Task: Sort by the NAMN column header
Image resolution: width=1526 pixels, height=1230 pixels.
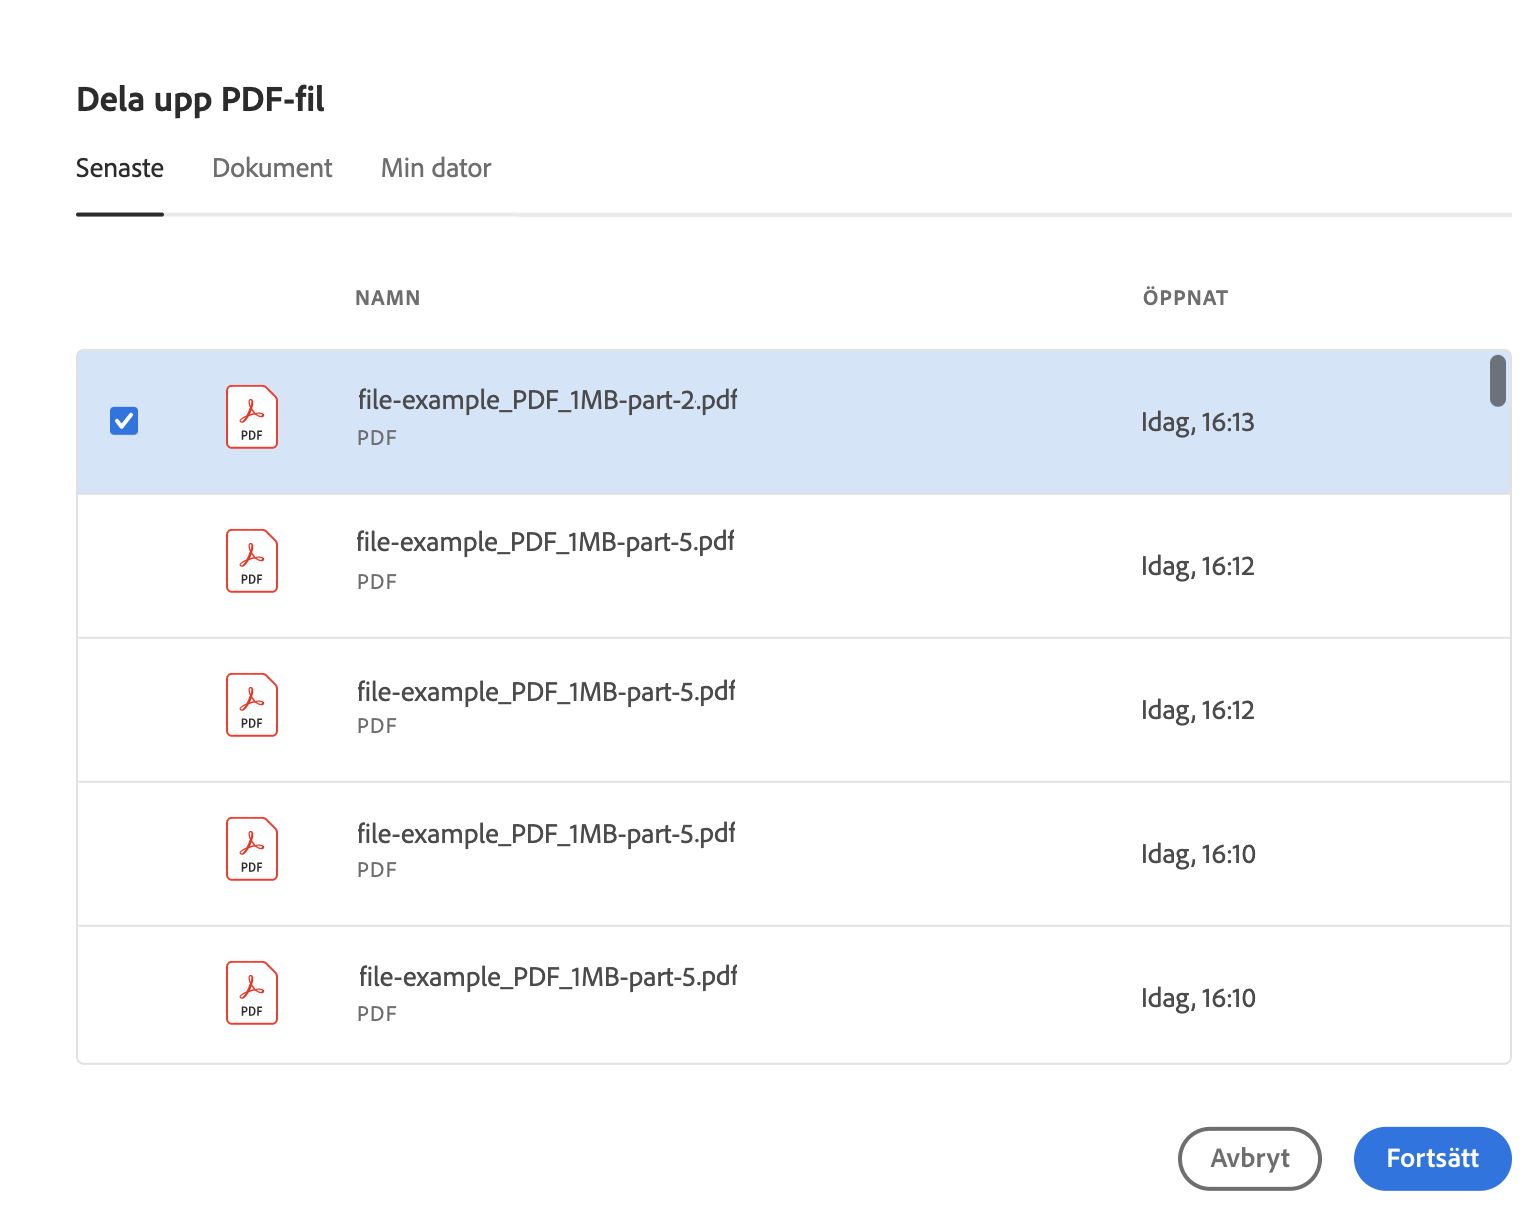Action: (x=388, y=298)
